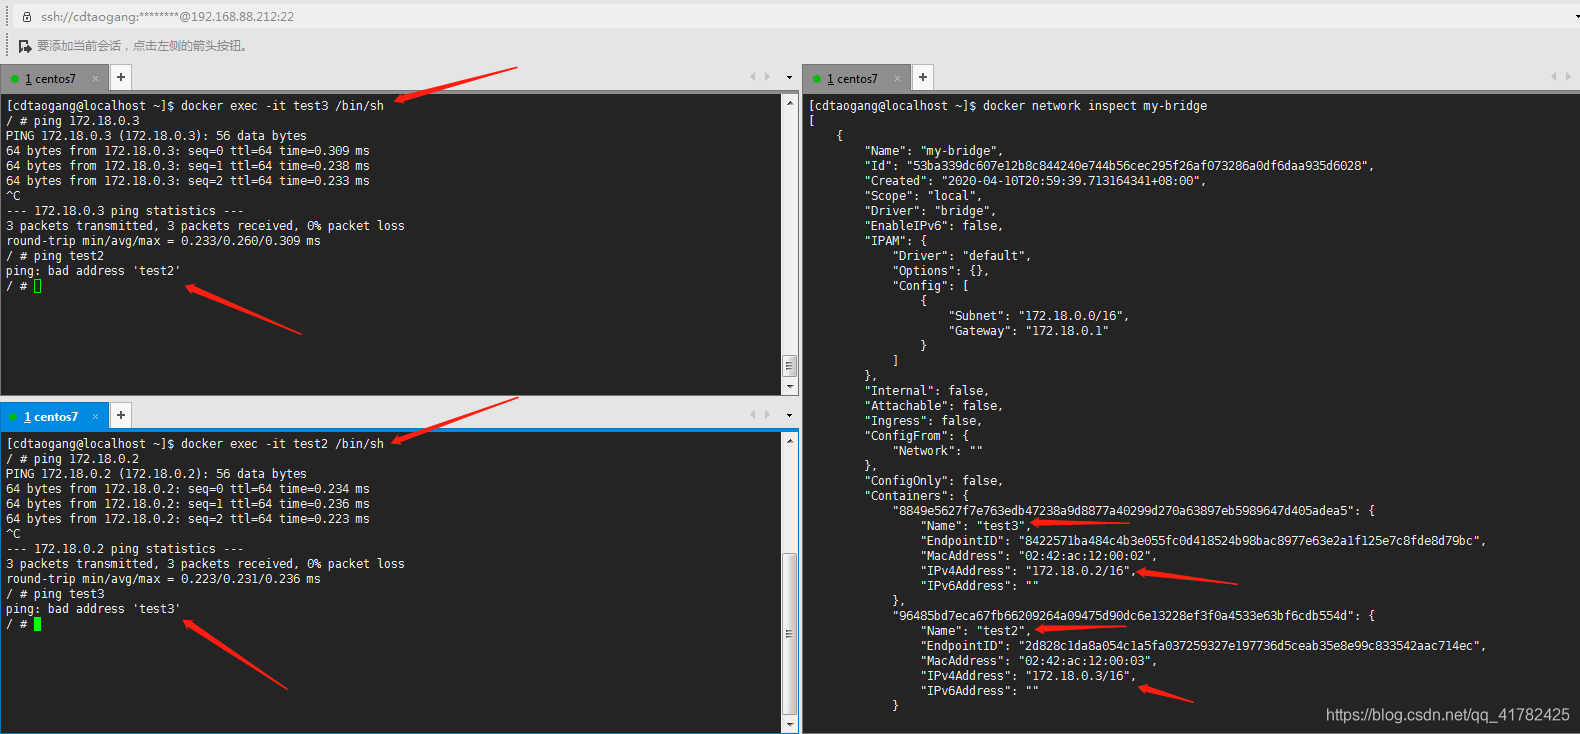This screenshot has height=734, width=1580.
Task: Click the line '"Name": "my-bridge"'
Action: 934,151
